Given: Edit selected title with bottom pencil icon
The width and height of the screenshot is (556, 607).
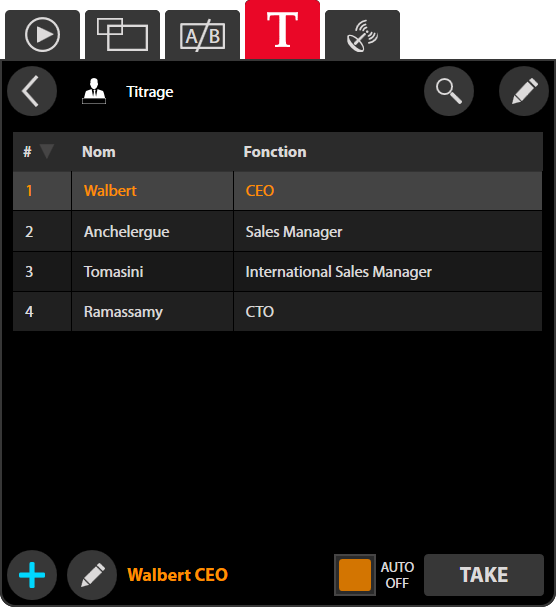Looking at the screenshot, I should (92, 575).
